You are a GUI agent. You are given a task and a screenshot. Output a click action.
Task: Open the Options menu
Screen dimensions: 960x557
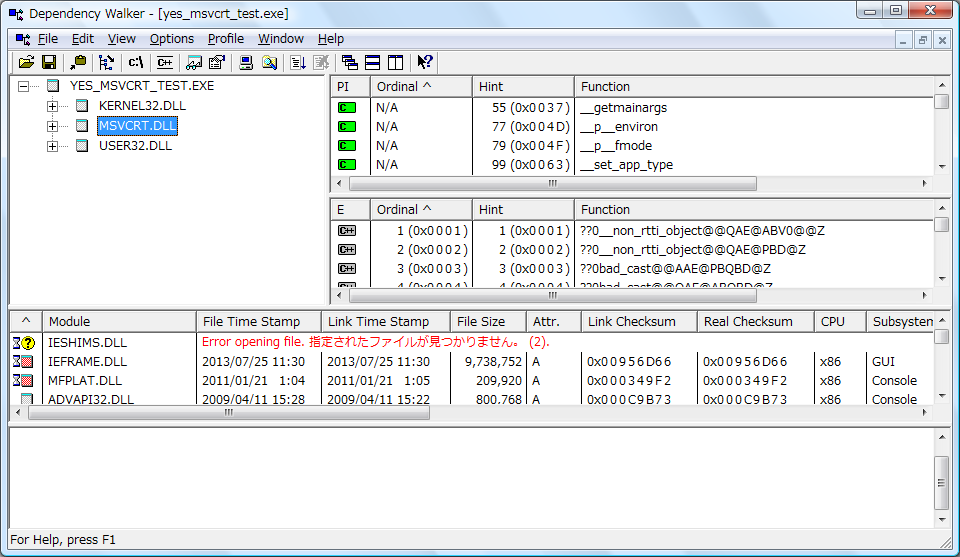(x=172, y=39)
